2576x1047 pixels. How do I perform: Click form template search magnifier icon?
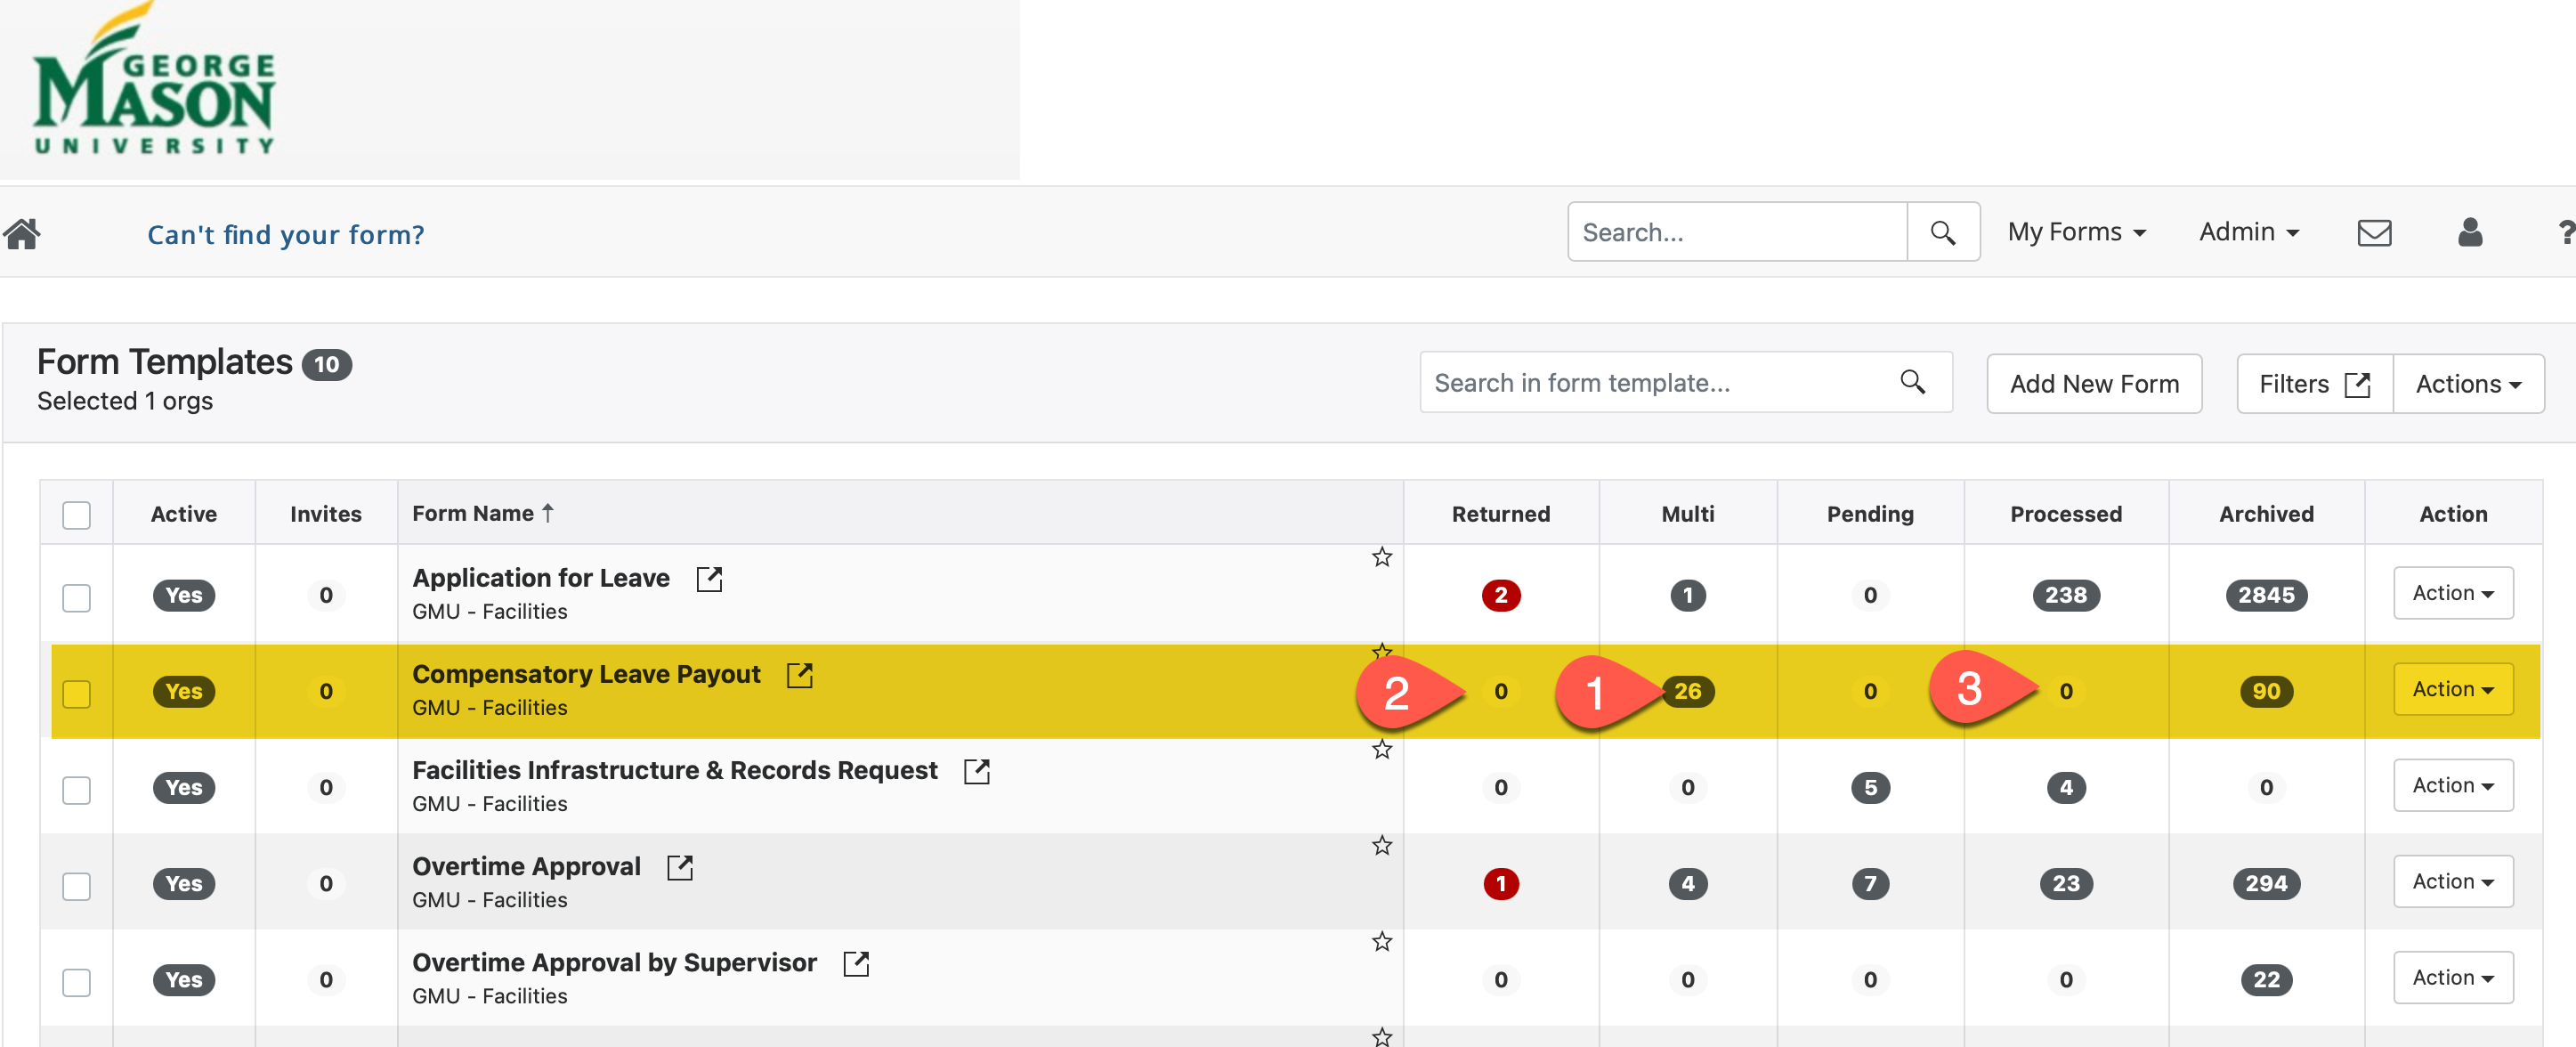point(1912,382)
